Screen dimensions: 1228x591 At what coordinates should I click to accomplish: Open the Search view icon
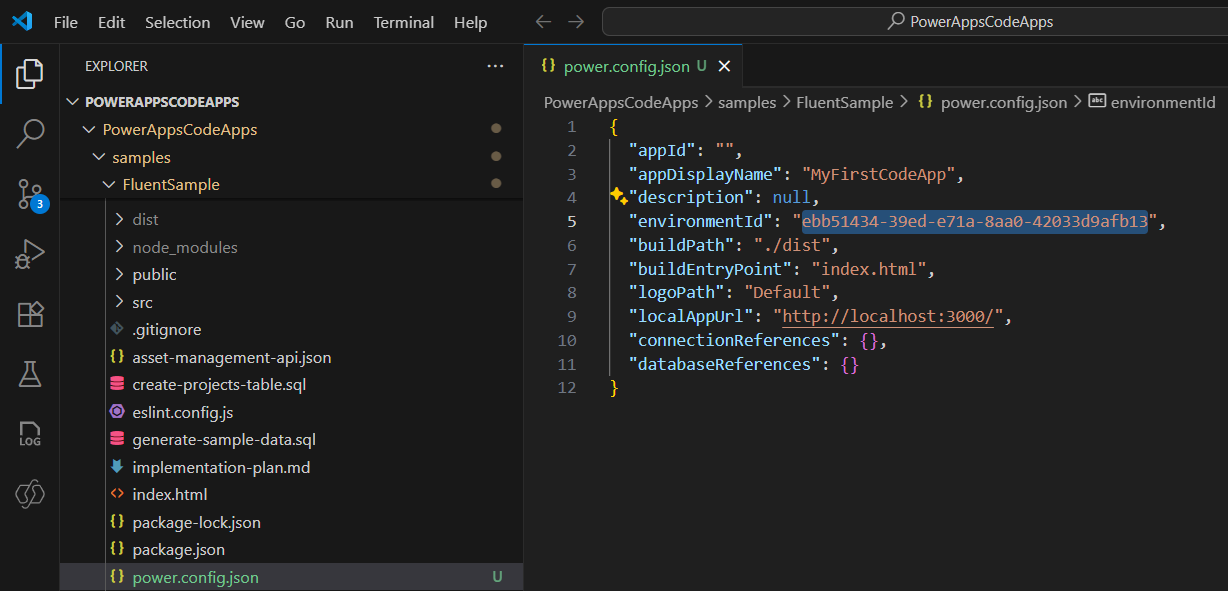click(30, 133)
